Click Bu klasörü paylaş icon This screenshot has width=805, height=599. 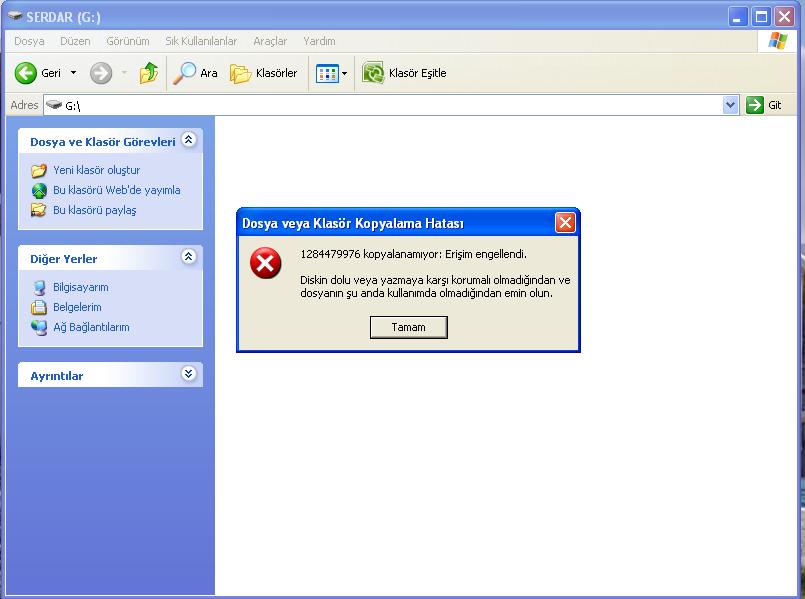pos(39,210)
